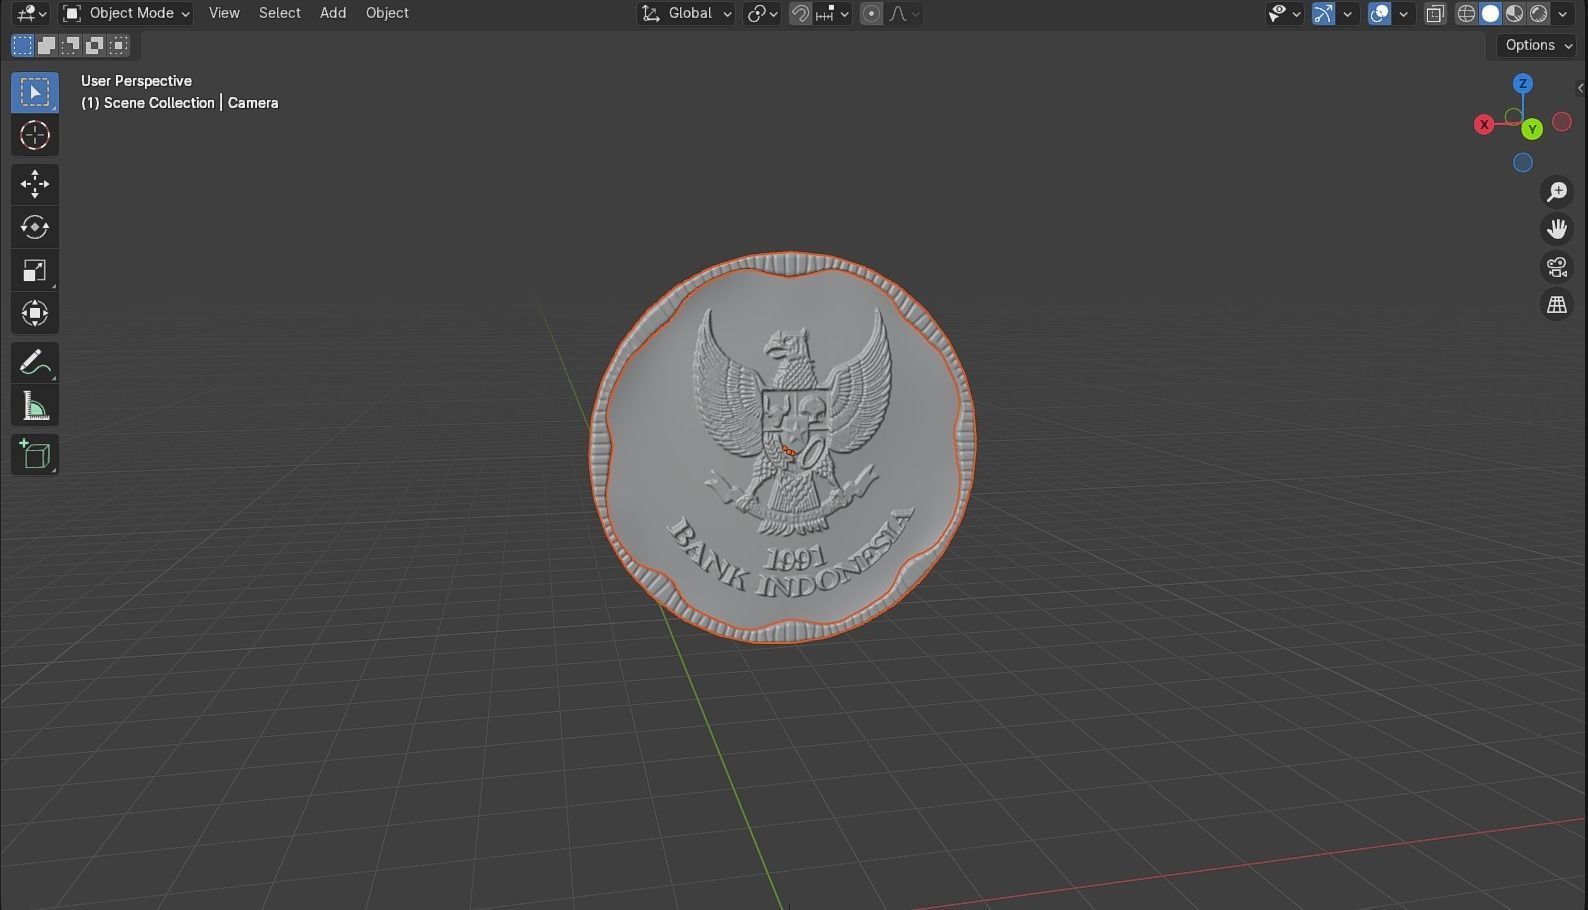Screen dimensions: 1588x910
Task: Open the Add menu
Action: [333, 14]
